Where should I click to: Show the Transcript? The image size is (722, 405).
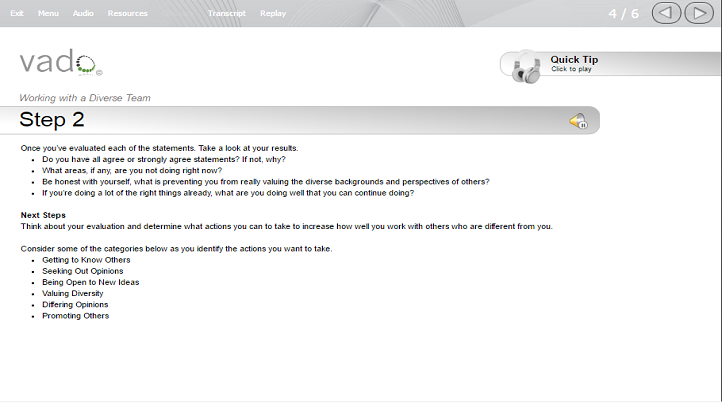tap(227, 13)
